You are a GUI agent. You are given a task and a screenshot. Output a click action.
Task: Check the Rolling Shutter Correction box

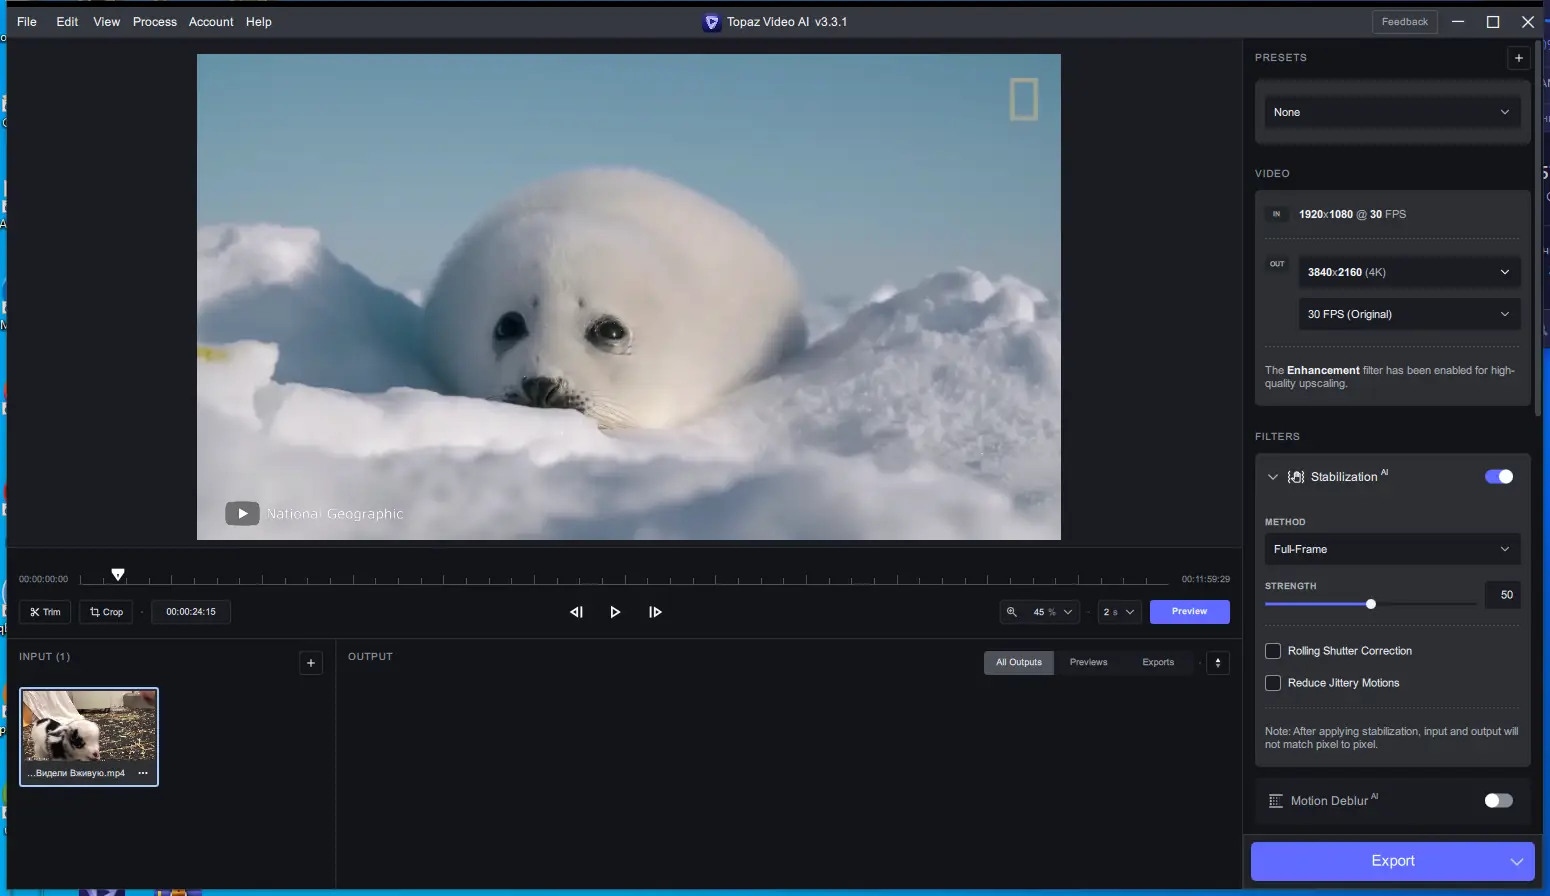(1273, 651)
